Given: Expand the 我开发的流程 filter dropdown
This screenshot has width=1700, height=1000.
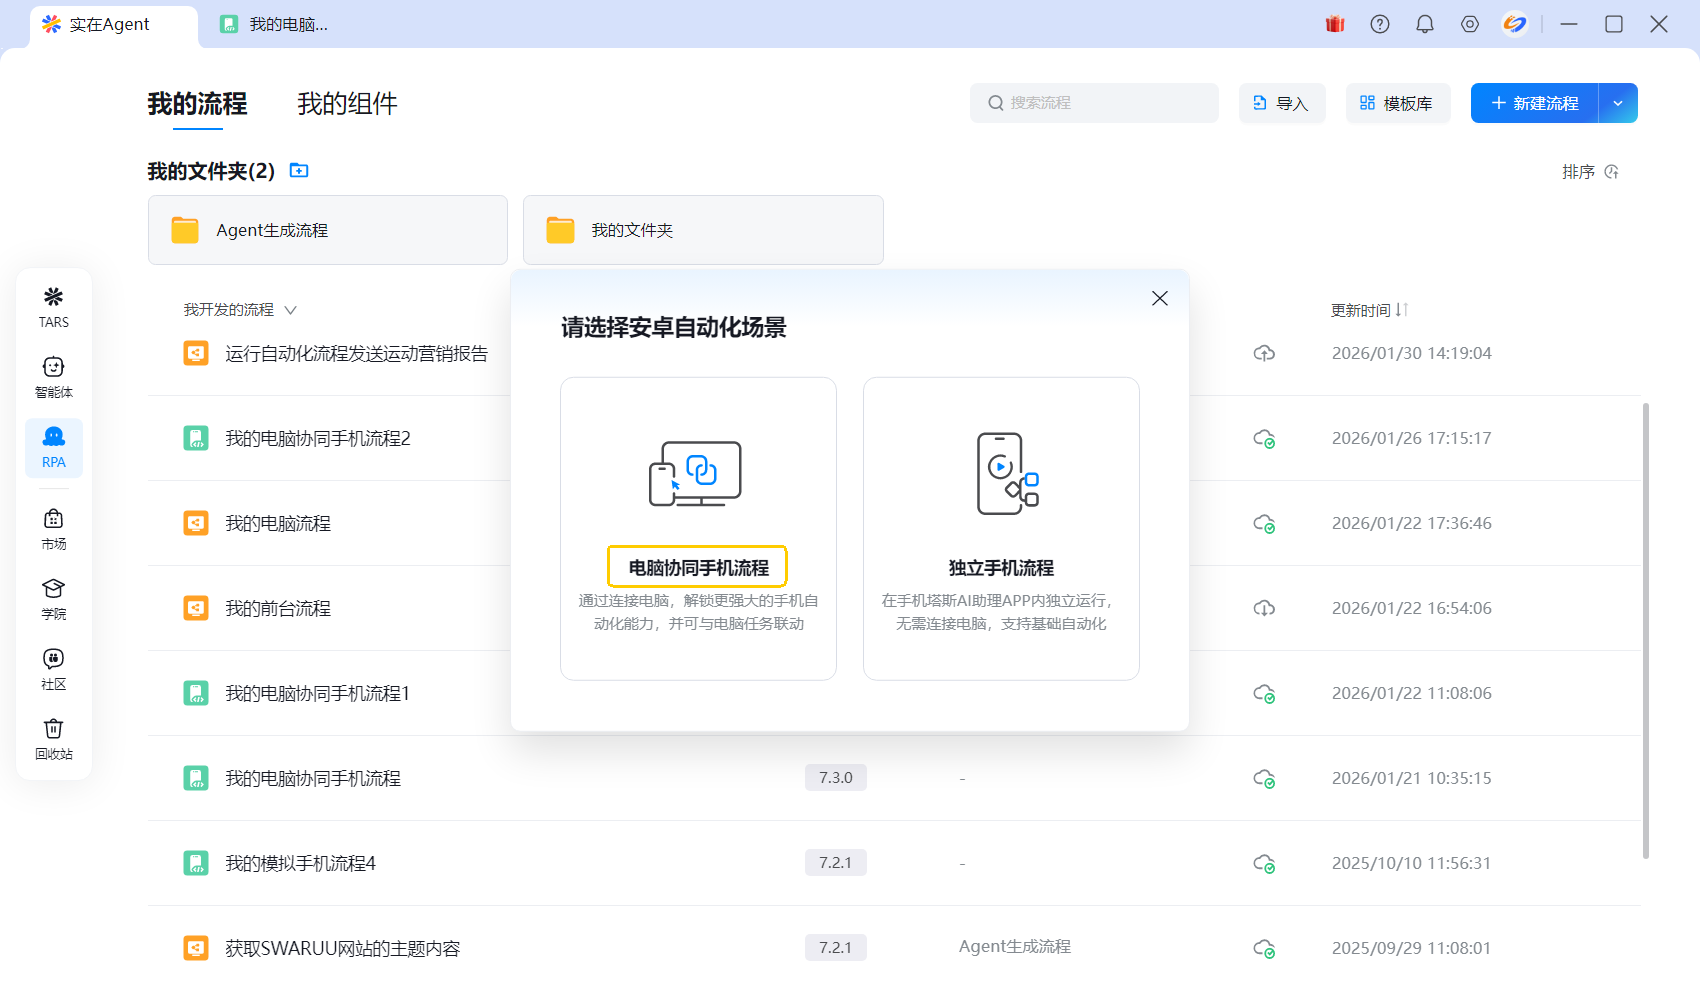Looking at the screenshot, I should pyautogui.click(x=290, y=310).
